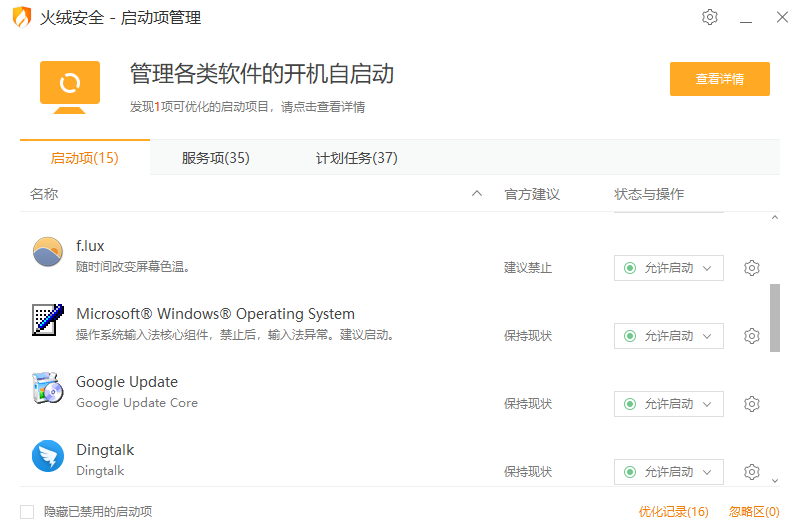This screenshot has height=527, width=807.
Task: Click green status indicator in Dingtalk row
Action: click(x=629, y=471)
